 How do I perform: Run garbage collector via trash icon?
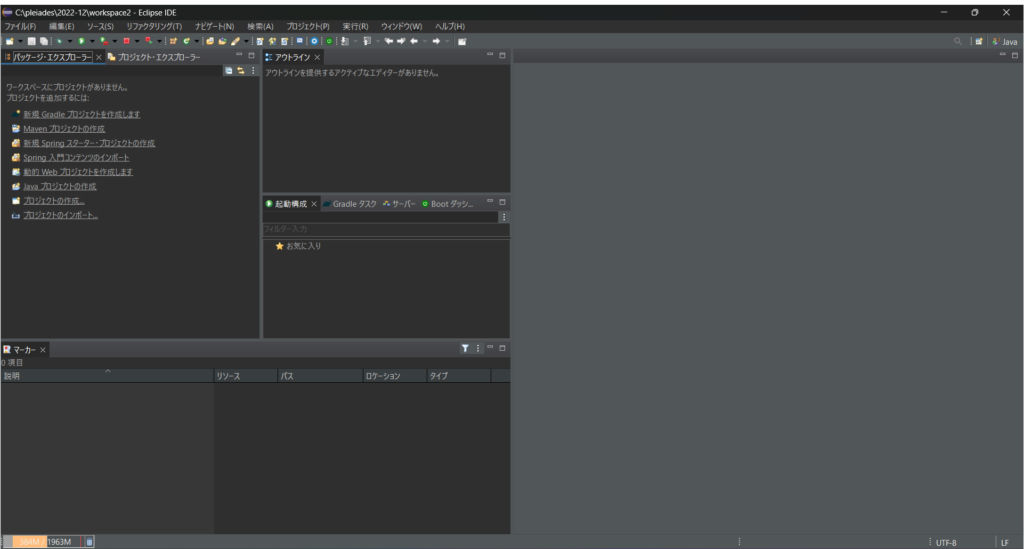coord(89,542)
